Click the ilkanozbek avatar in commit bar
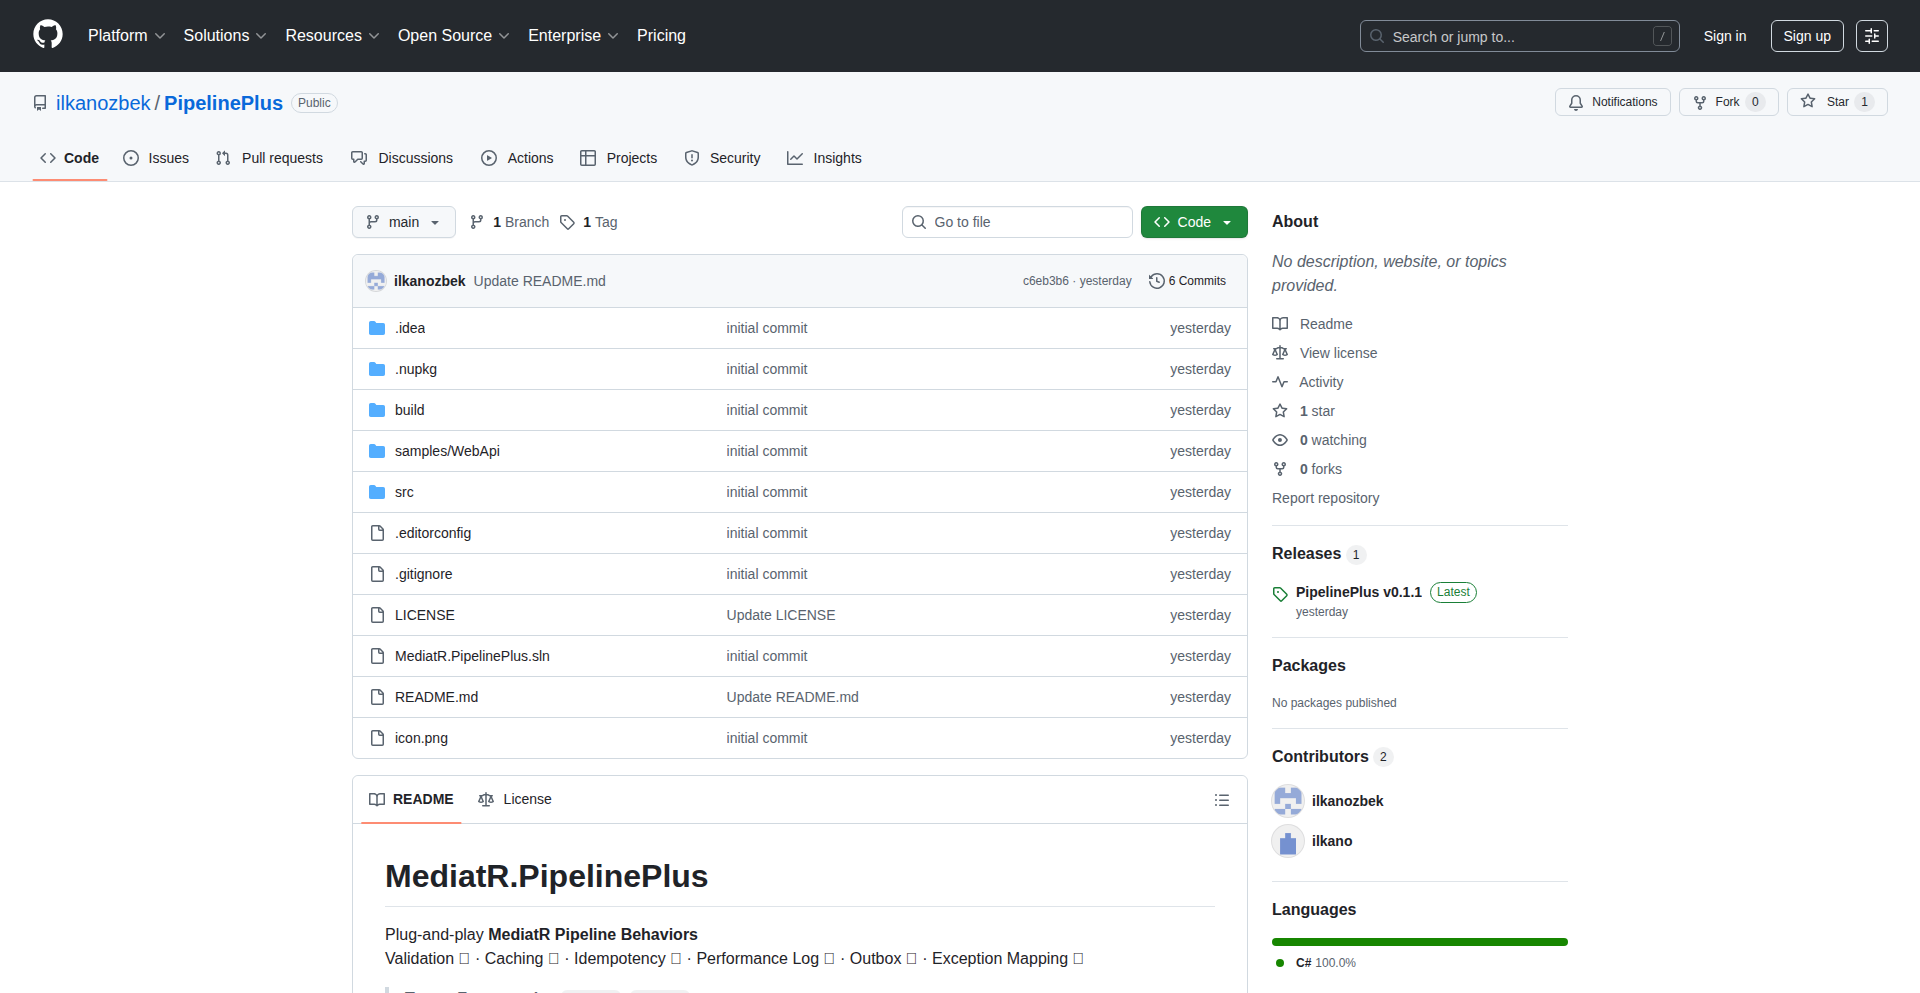This screenshot has width=1920, height=993. pos(376,281)
